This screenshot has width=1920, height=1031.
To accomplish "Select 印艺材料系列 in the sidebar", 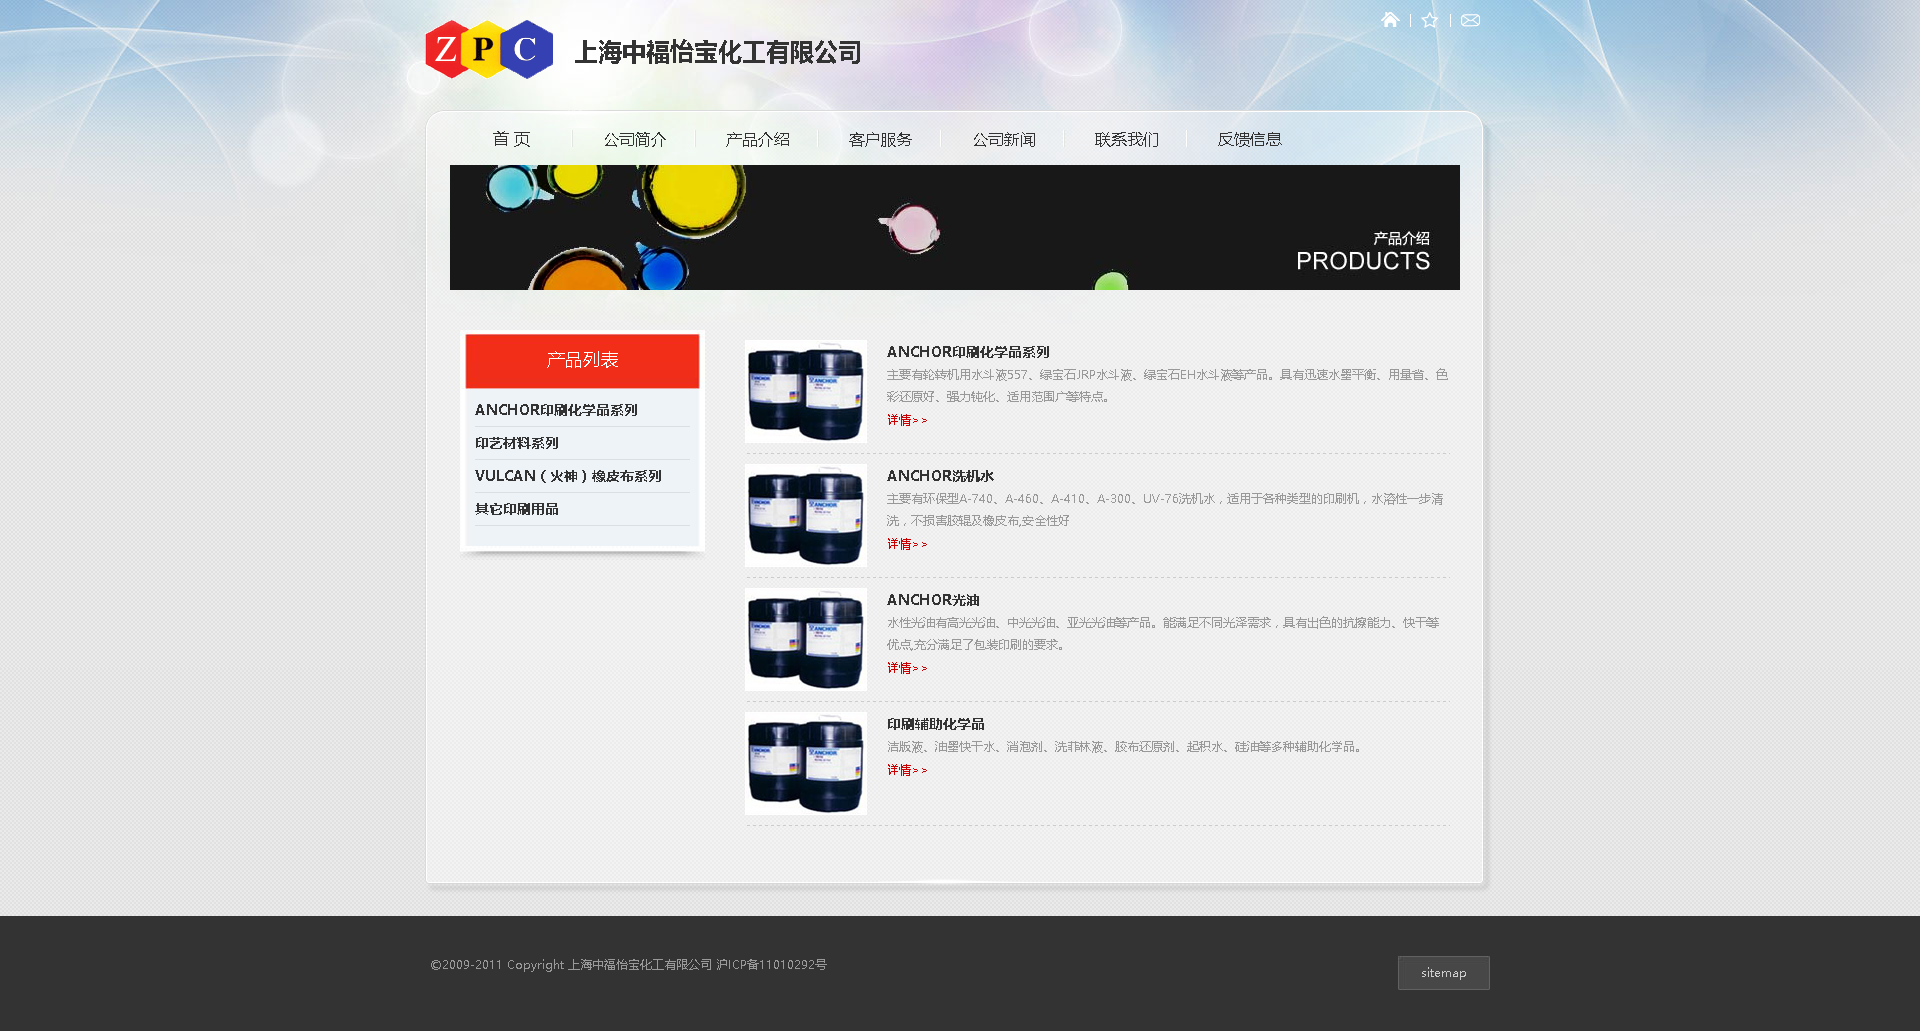I will click(517, 443).
